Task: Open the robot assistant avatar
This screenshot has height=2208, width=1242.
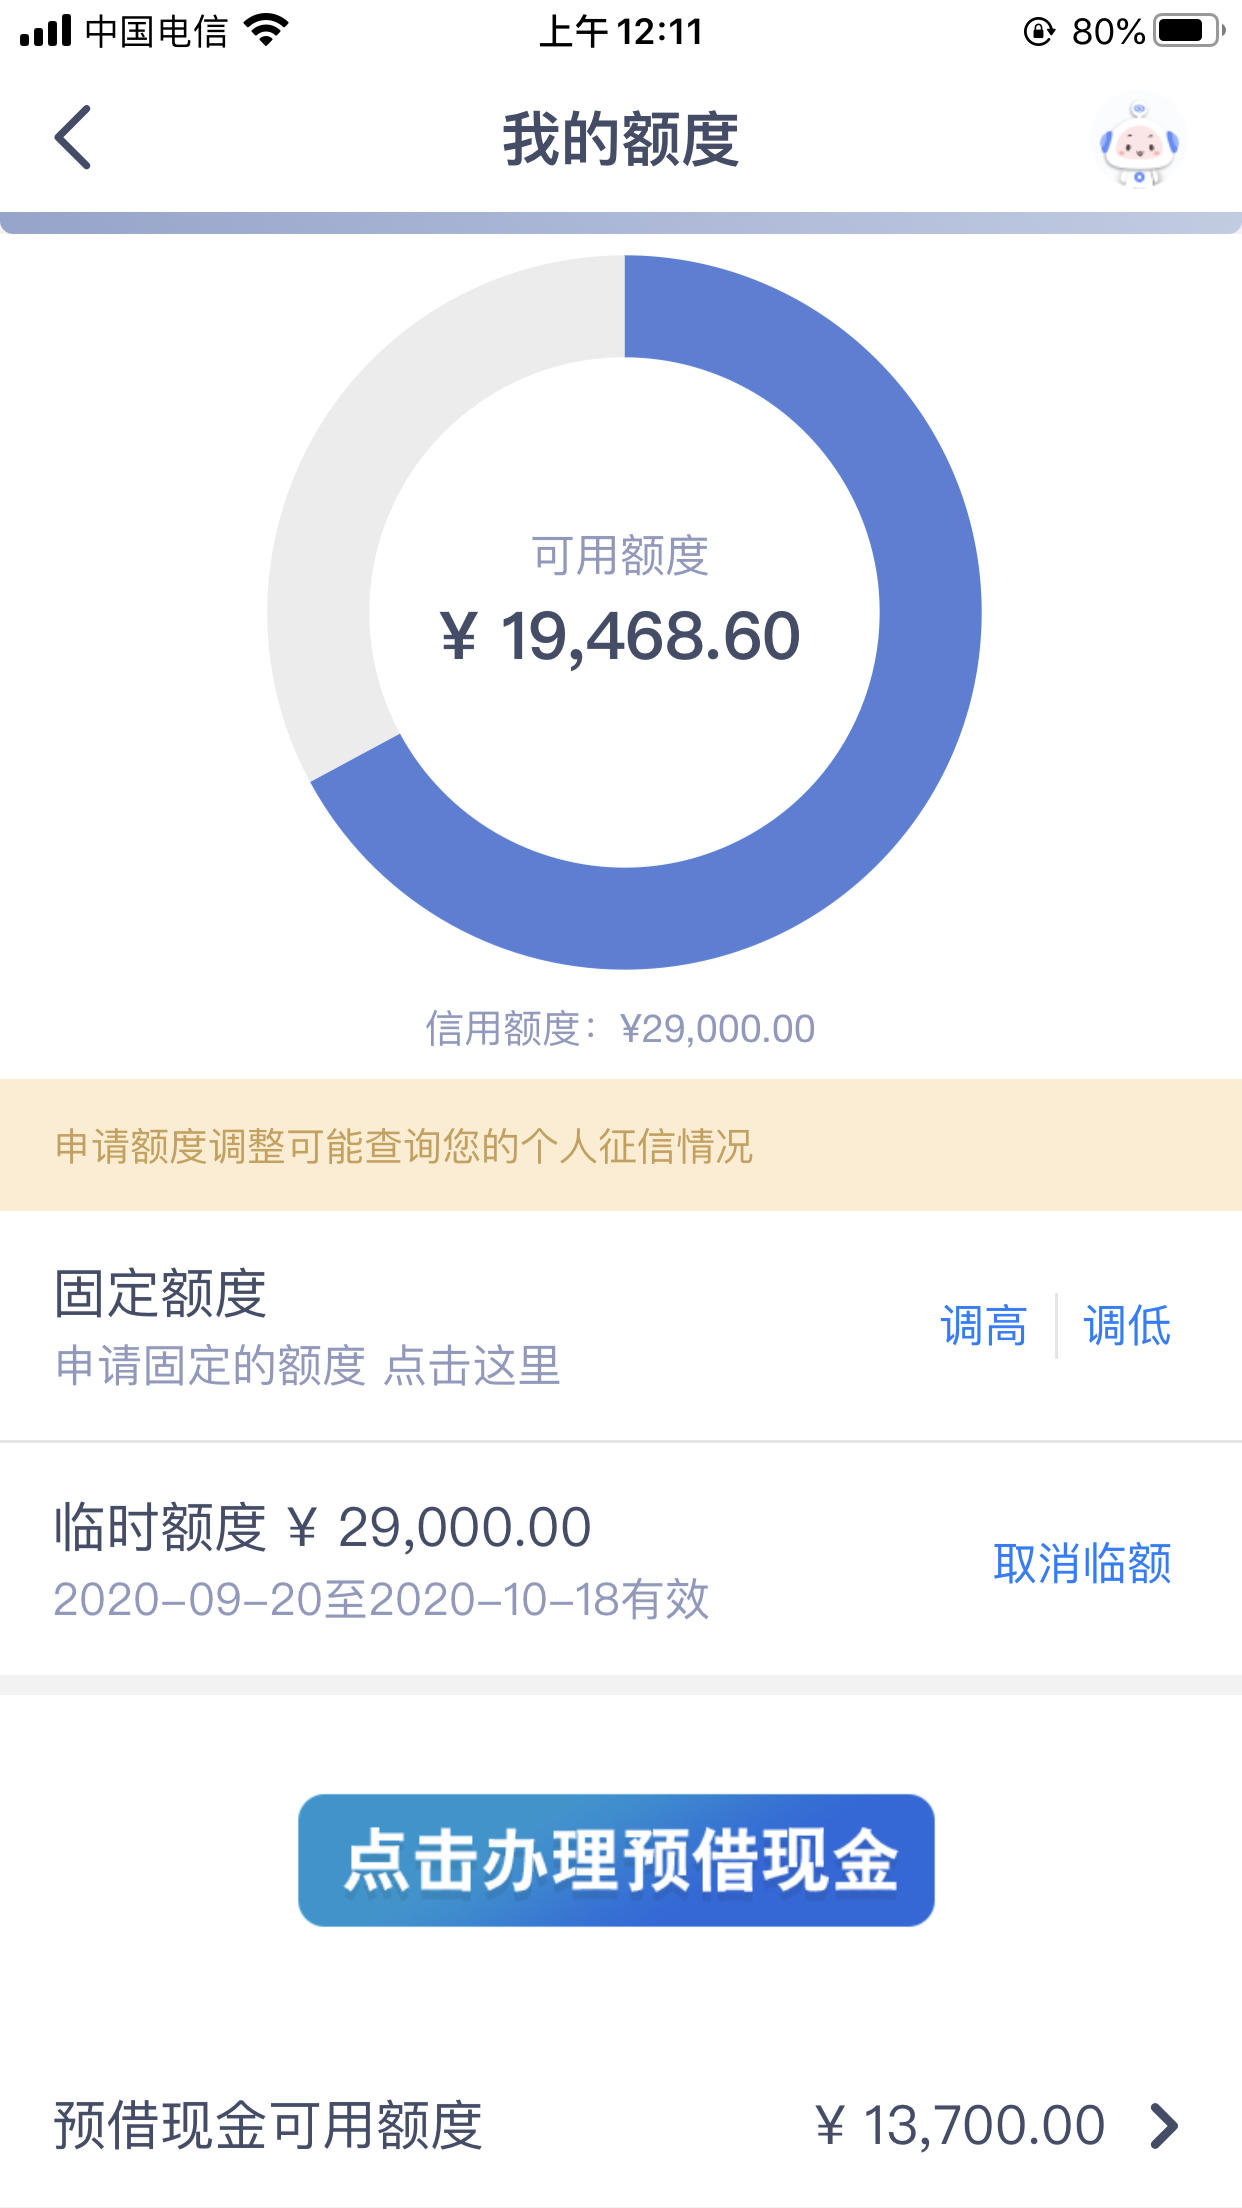Action: tap(1139, 141)
